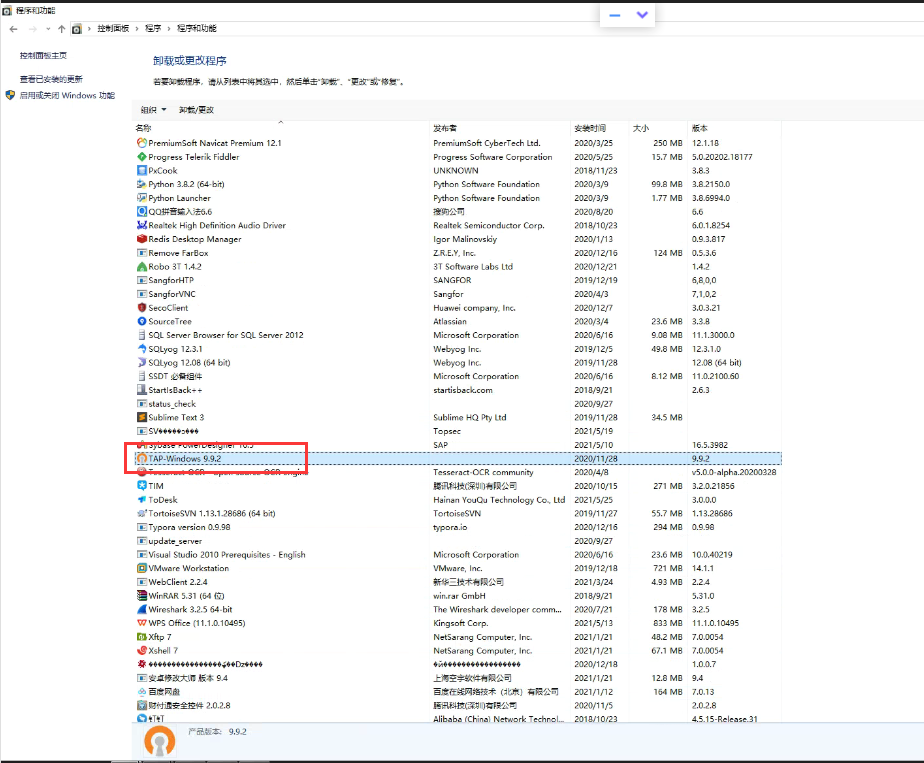924x763 pixels.
Task: Click the Wireshark 3.2.5 shark fin icon
Action: pyautogui.click(x=141, y=609)
